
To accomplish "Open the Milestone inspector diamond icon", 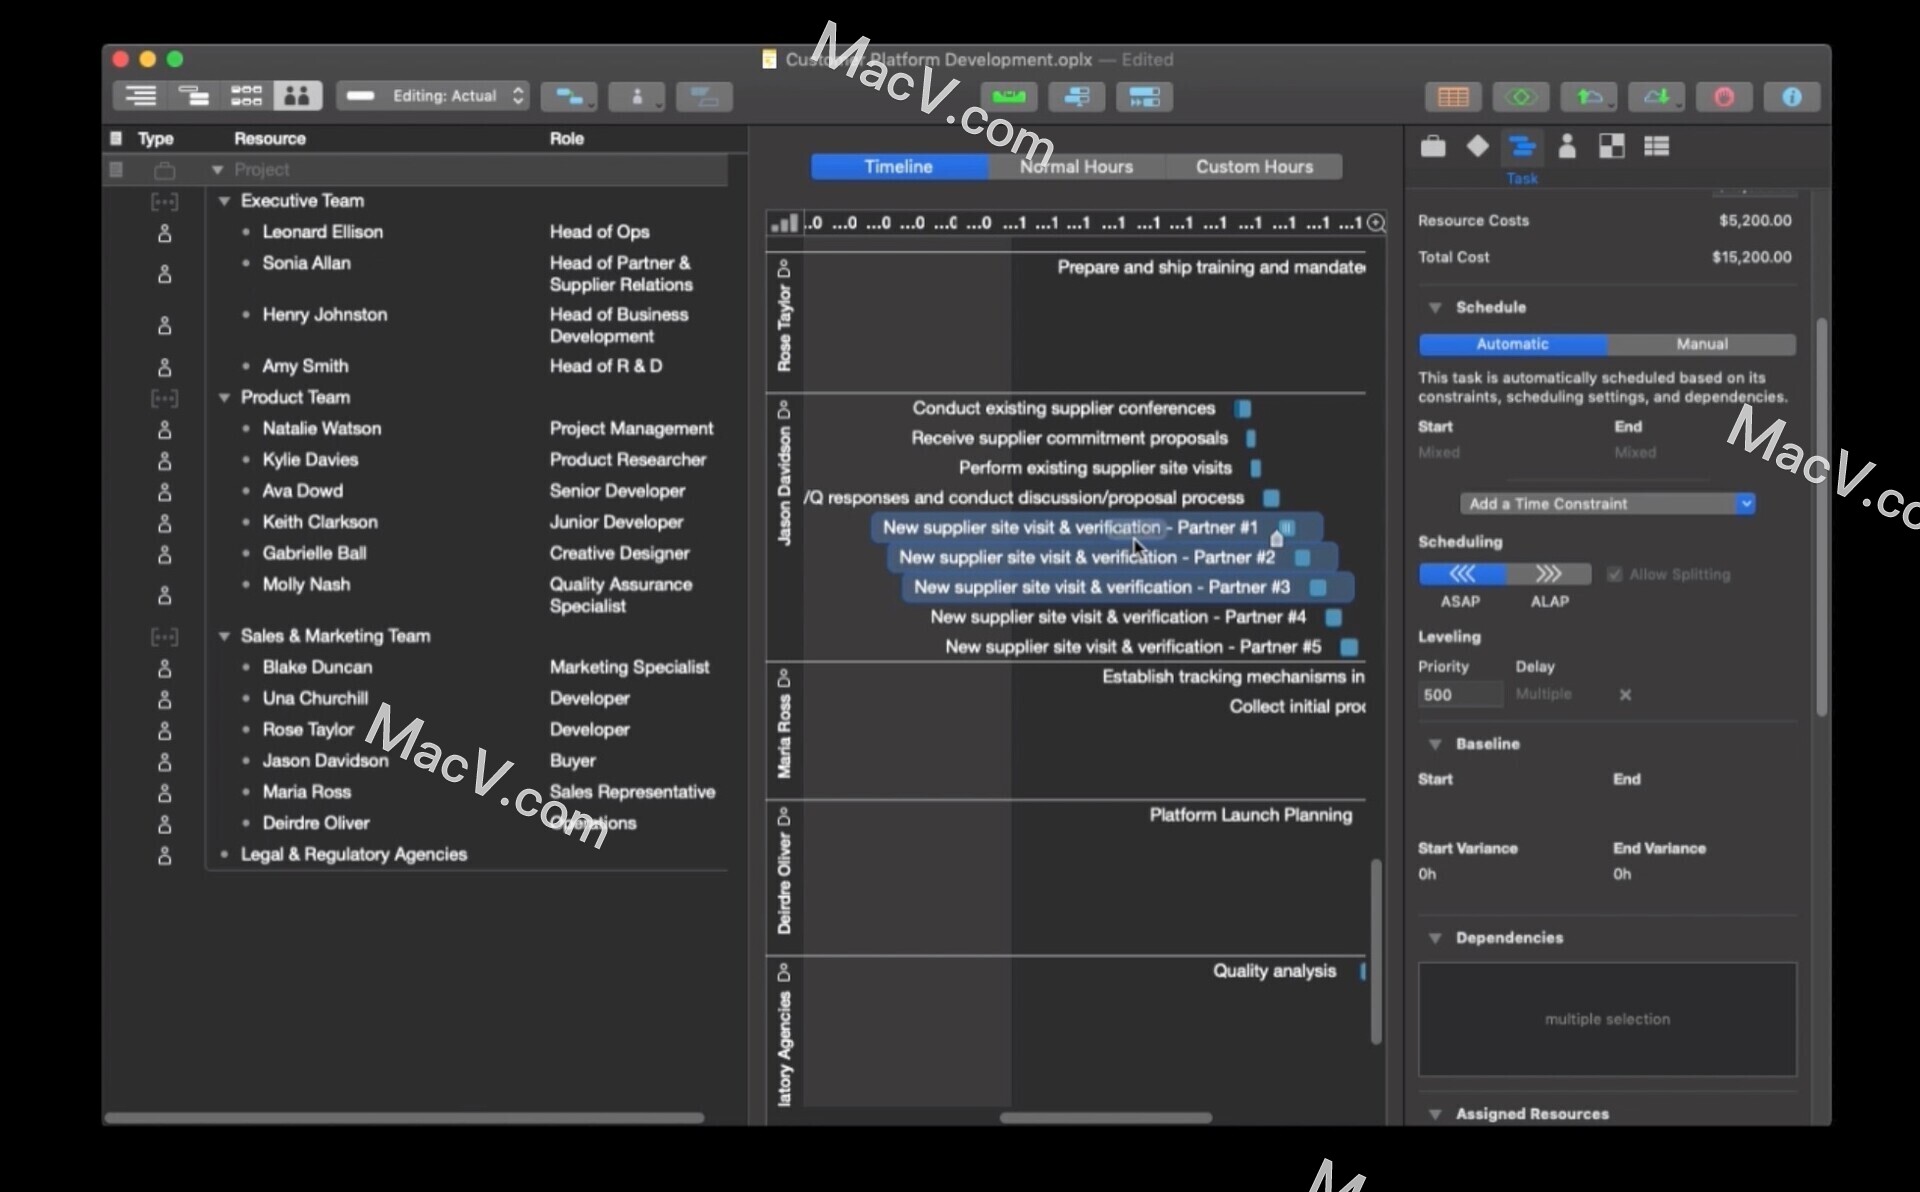I will click(x=1478, y=146).
